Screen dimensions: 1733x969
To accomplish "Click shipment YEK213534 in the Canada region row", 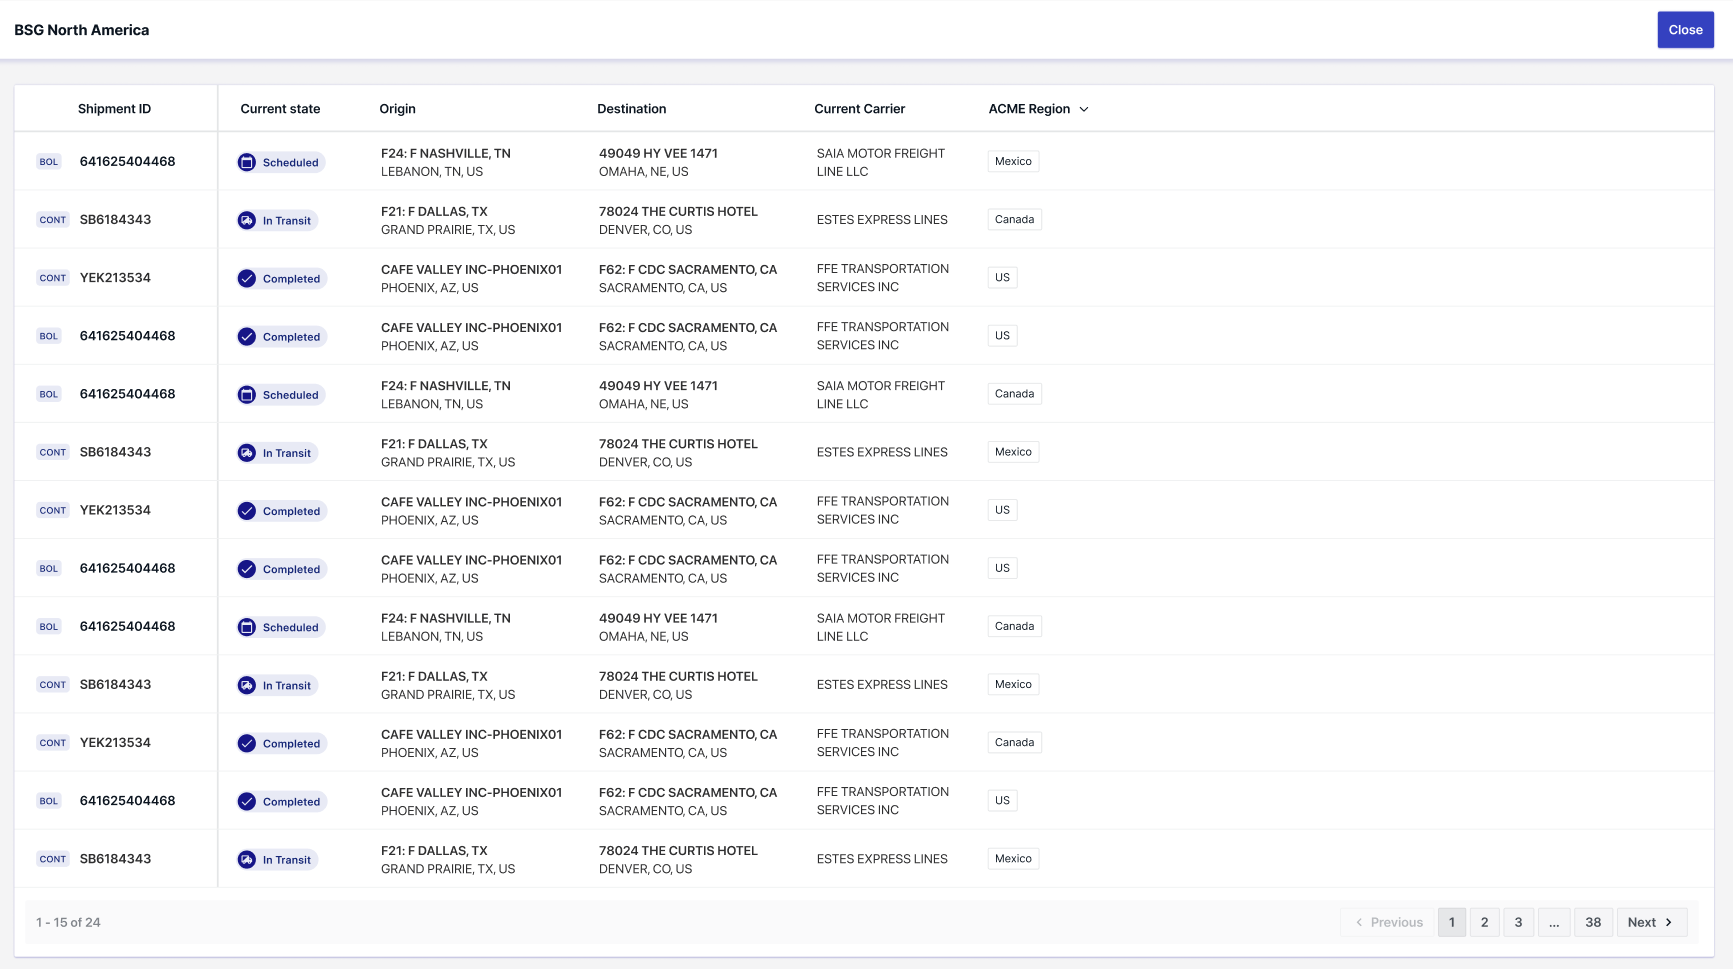I will point(115,742).
